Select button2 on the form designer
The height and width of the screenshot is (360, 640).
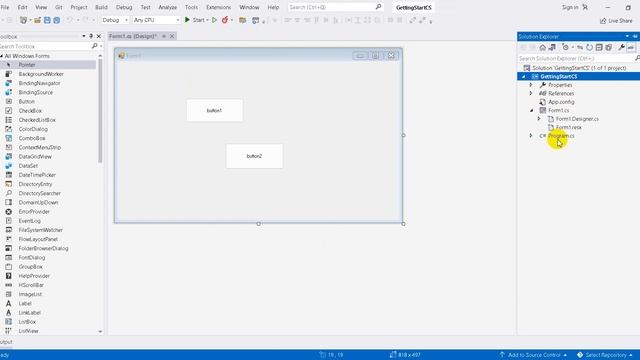click(254, 156)
